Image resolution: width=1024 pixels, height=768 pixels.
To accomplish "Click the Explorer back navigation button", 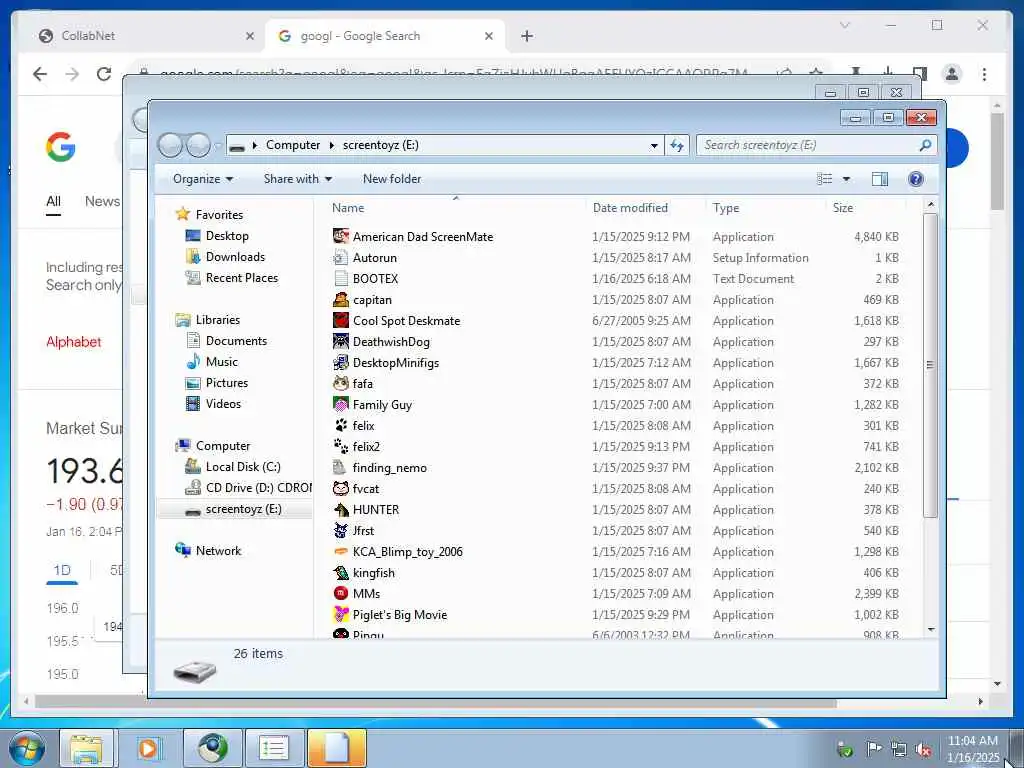I will 170,145.
